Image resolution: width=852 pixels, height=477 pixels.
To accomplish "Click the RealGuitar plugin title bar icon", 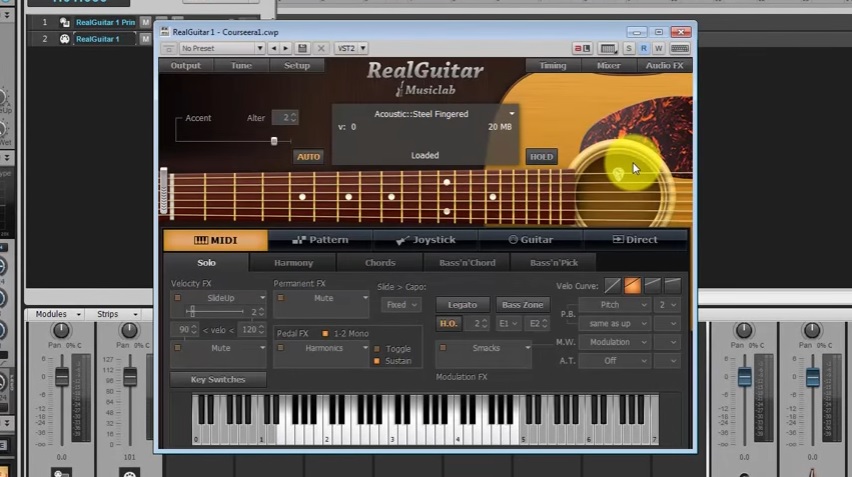I will coord(165,32).
